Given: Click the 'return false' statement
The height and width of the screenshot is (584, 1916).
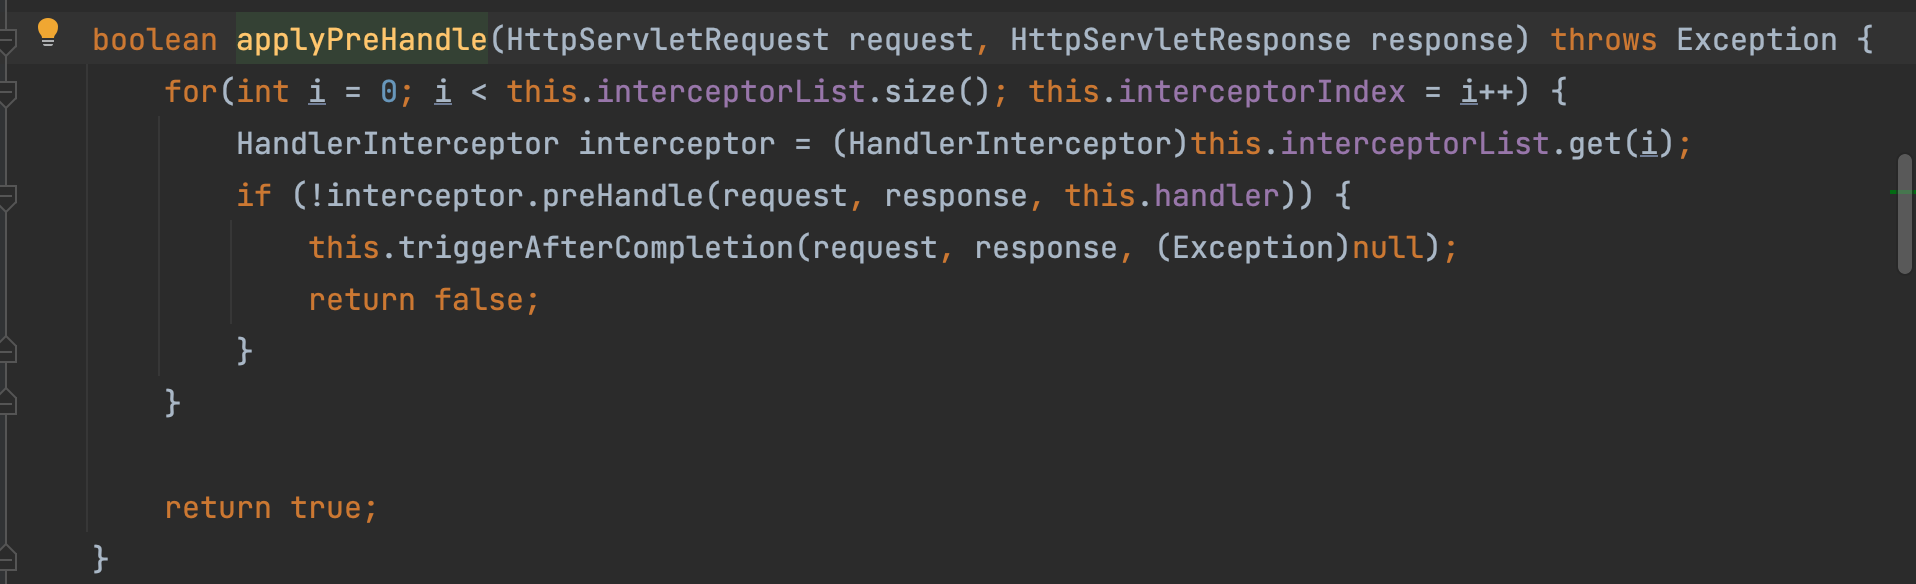Looking at the screenshot, I should tap(423, 300).
